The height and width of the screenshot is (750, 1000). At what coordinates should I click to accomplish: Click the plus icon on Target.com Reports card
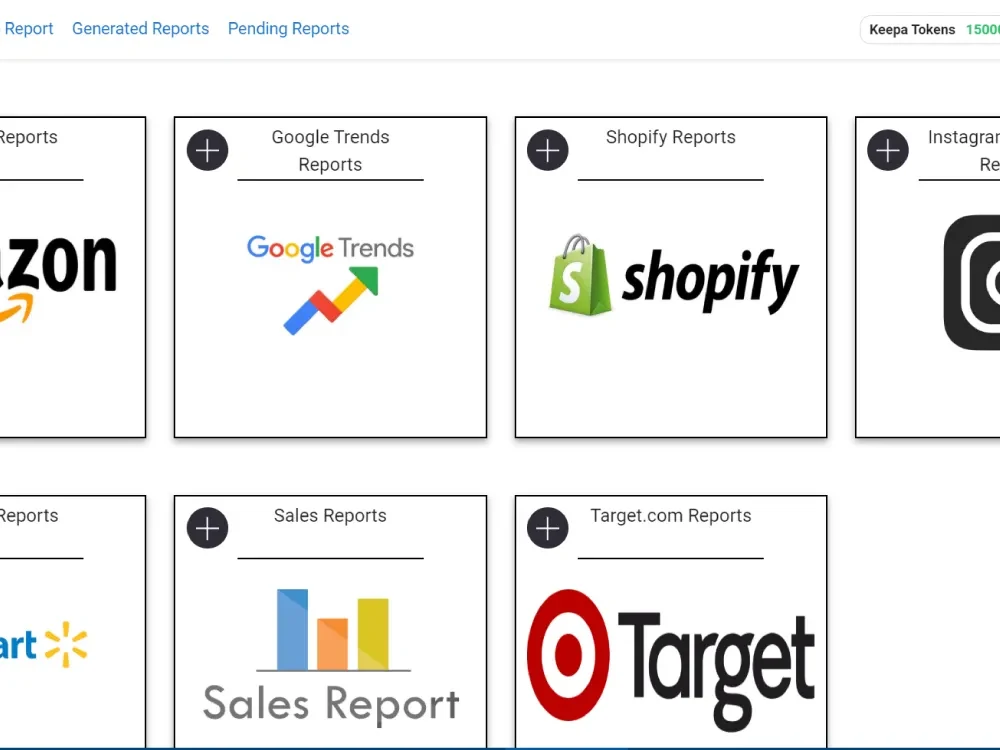(547, 528)
